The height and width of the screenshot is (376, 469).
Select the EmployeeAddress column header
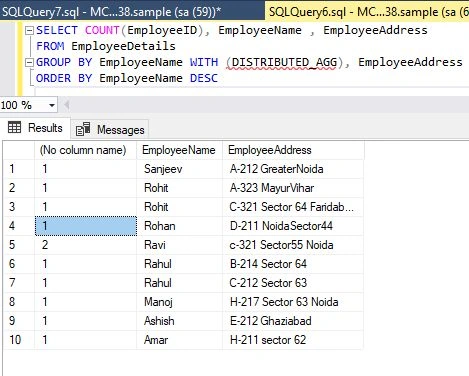tap(293, 150)
